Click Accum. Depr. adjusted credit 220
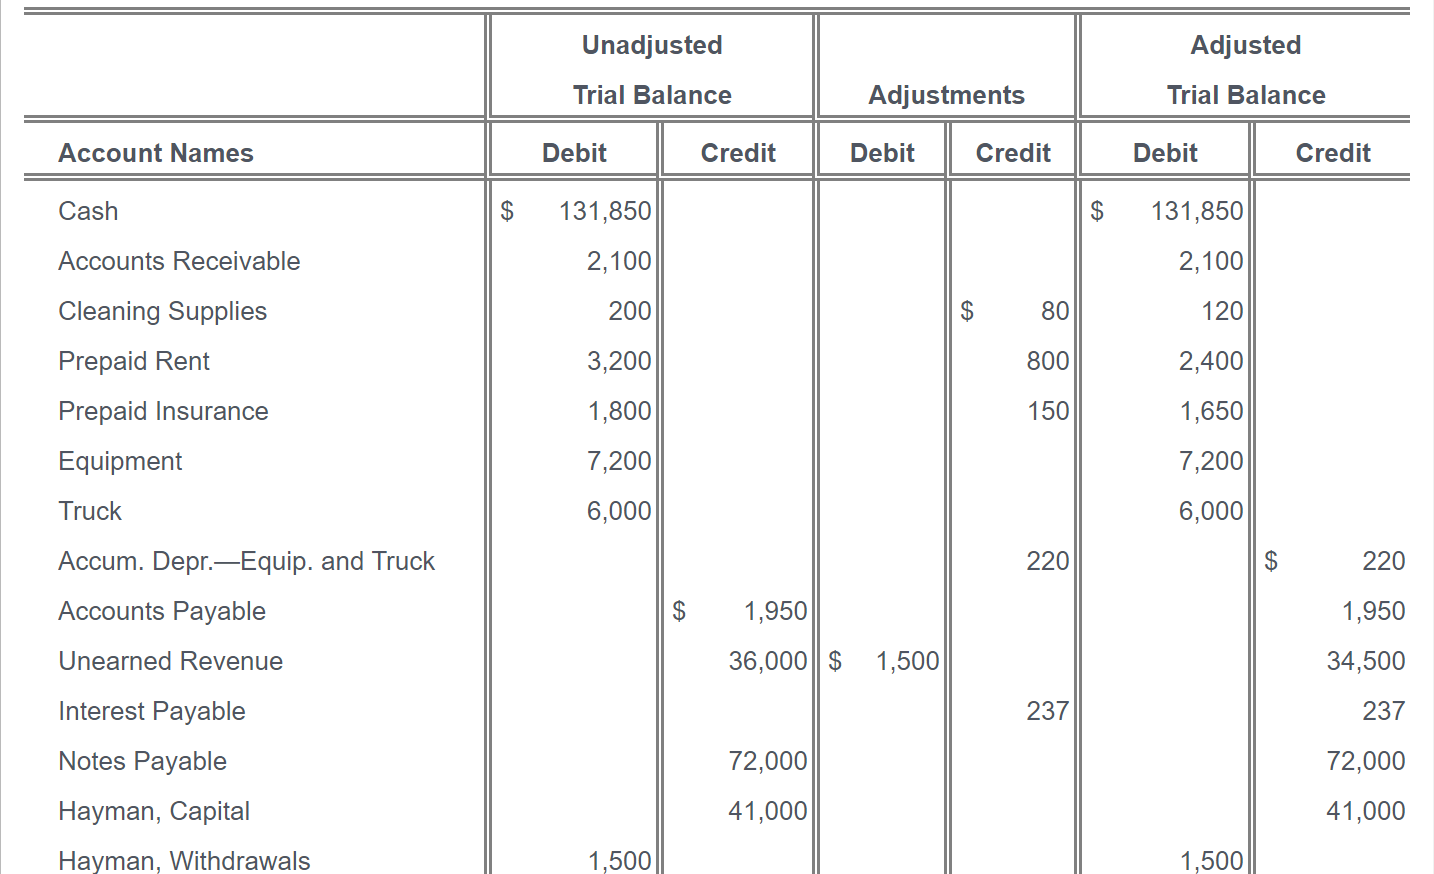The image size is (1434, 874). pos(1383,561)
